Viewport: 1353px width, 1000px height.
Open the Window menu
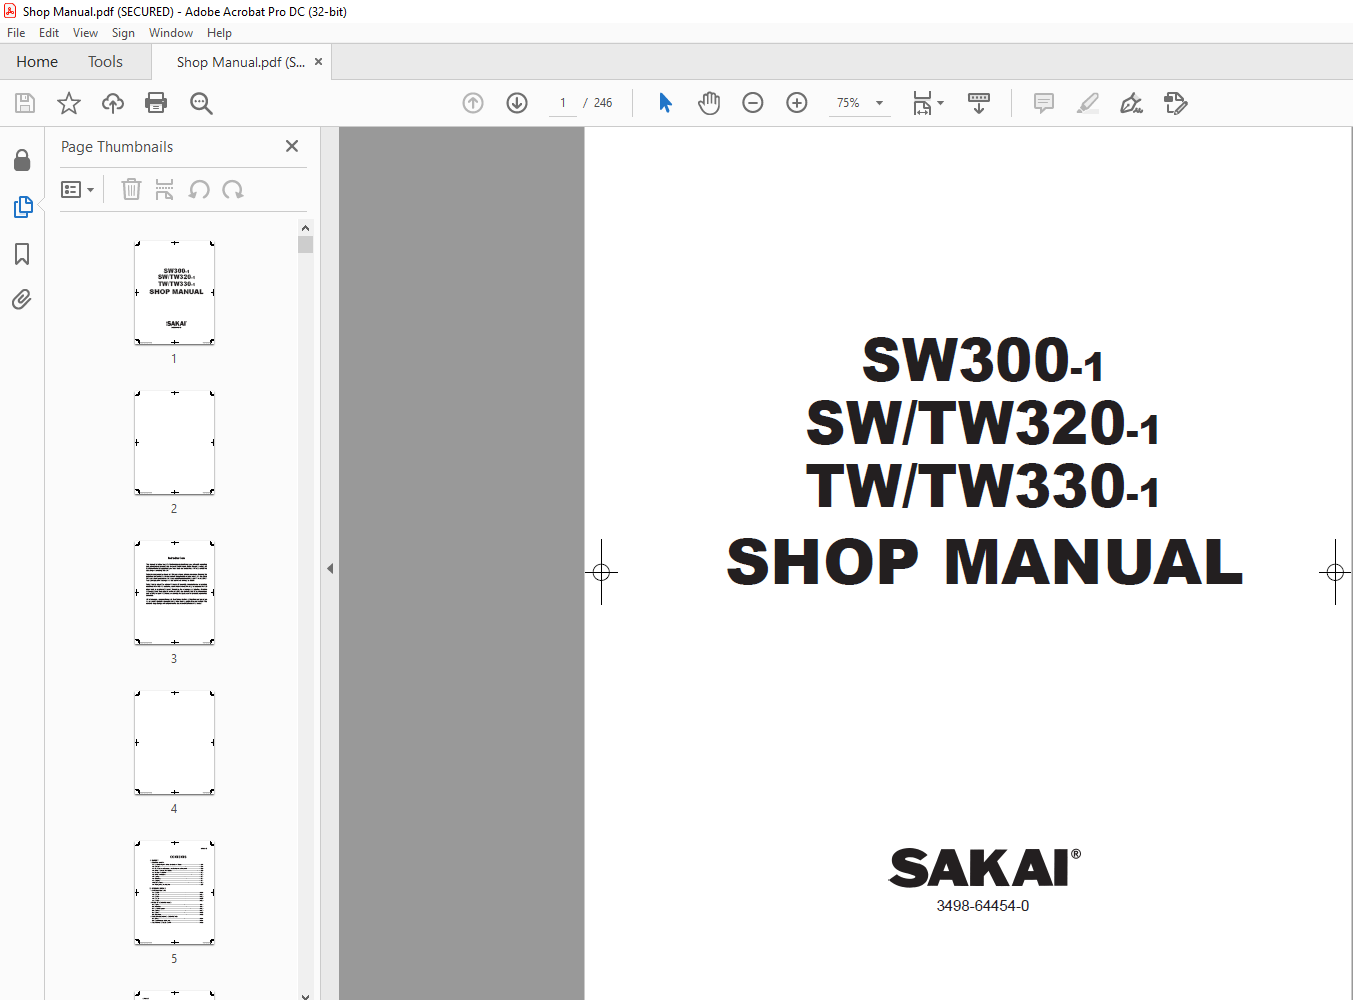(171, 33)
